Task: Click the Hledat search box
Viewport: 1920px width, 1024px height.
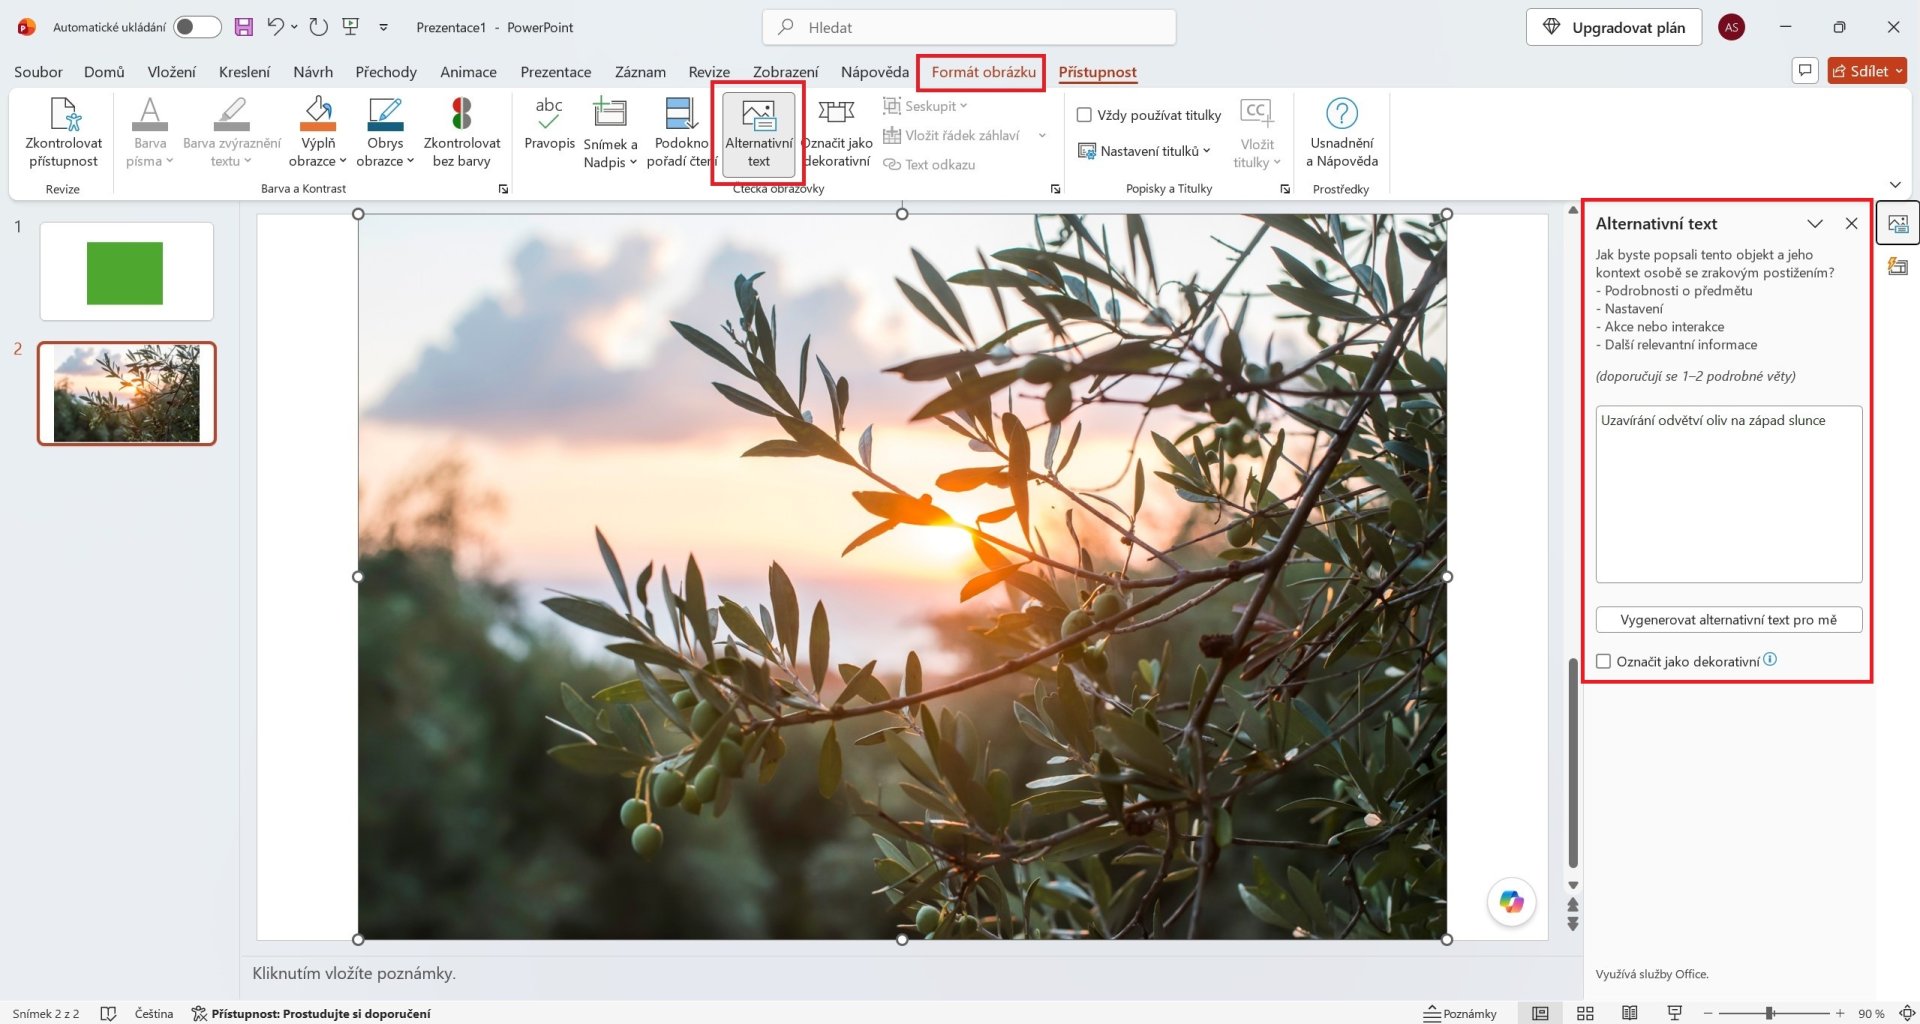Action: 968,27
